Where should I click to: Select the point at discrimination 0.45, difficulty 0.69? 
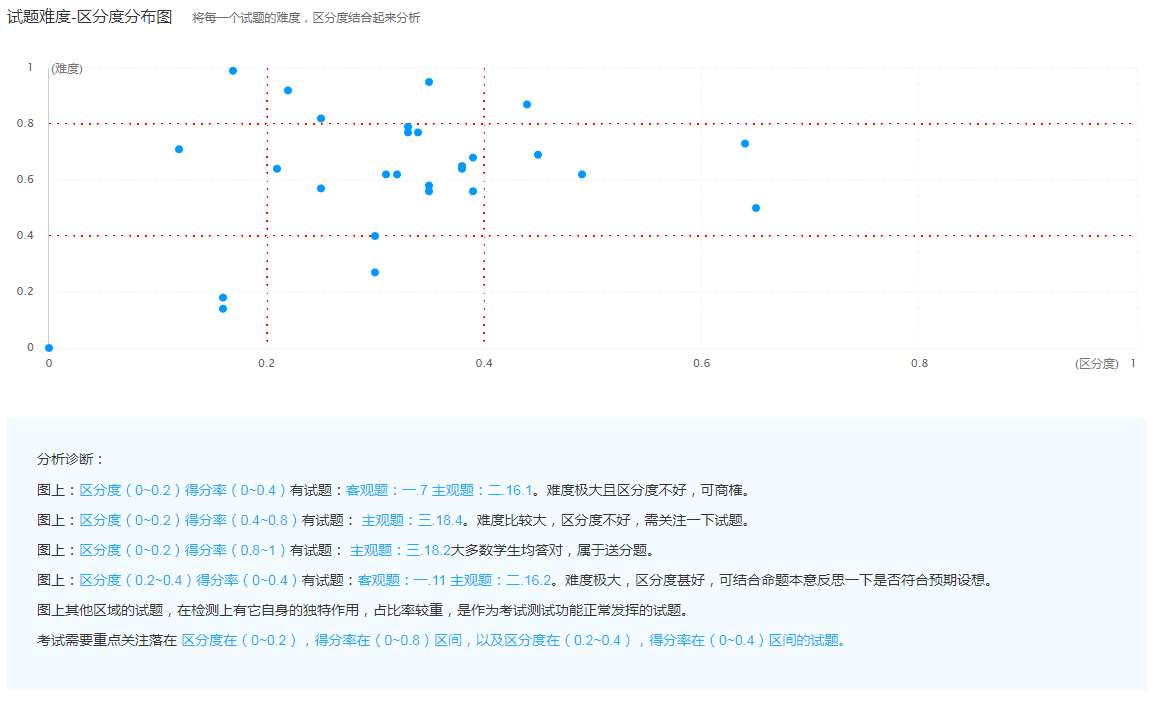tap(538, 155)
